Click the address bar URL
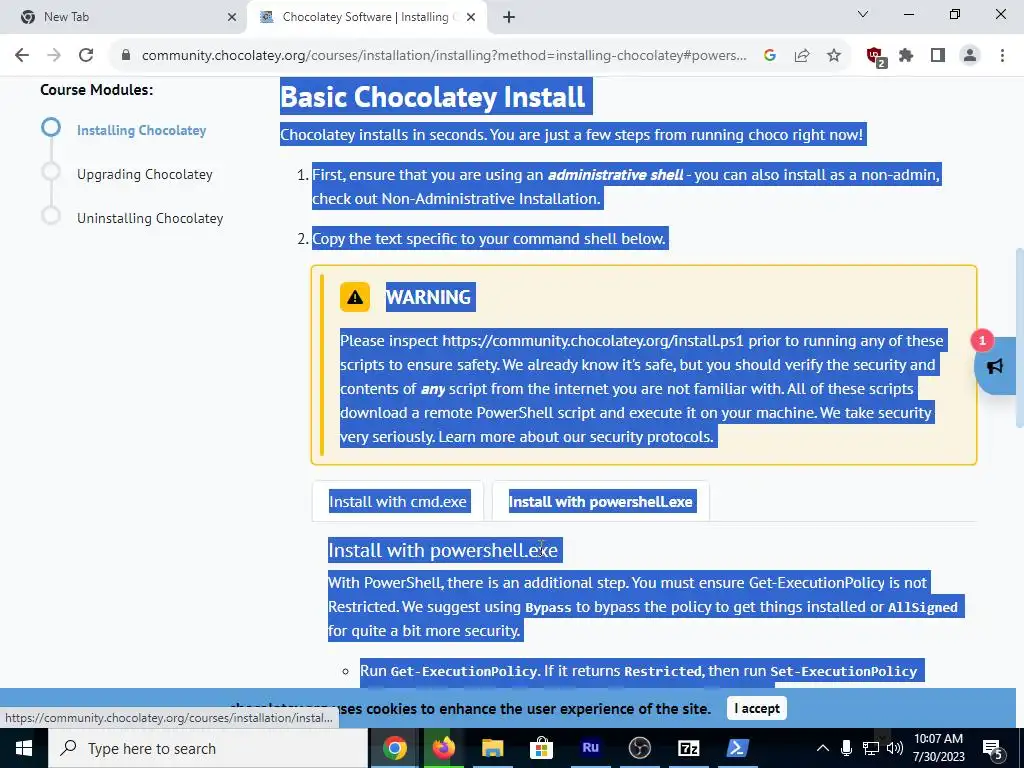The height and width of the screenshot is (768, 1024). 443,56
